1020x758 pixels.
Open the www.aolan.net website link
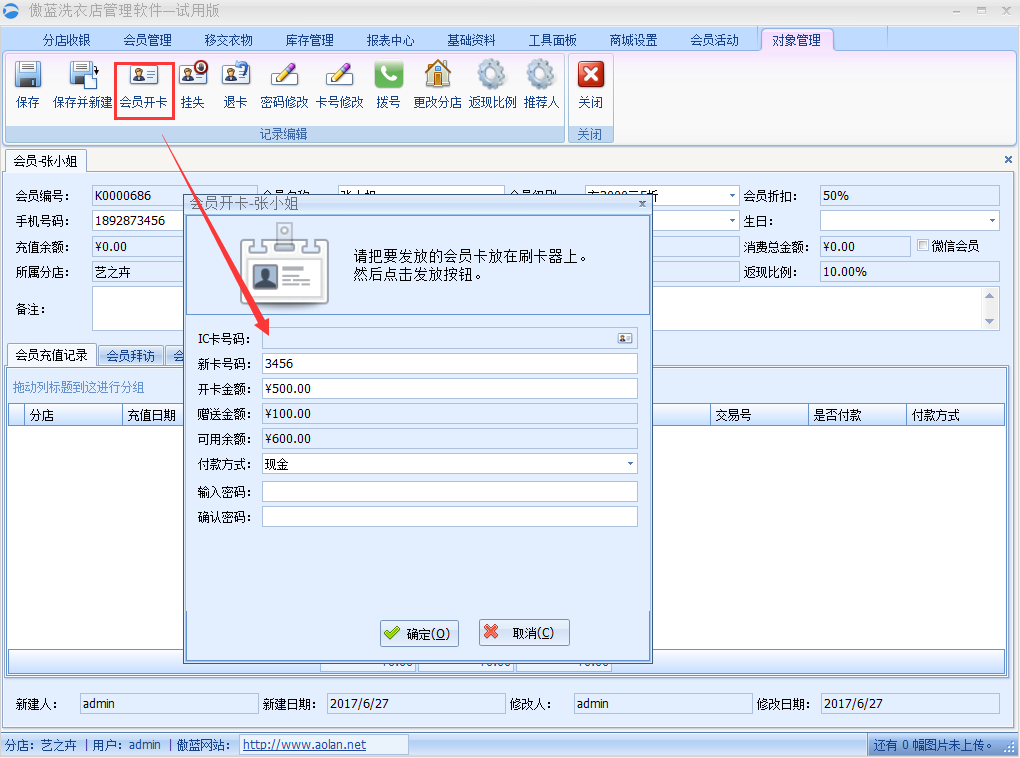point(304,745)
